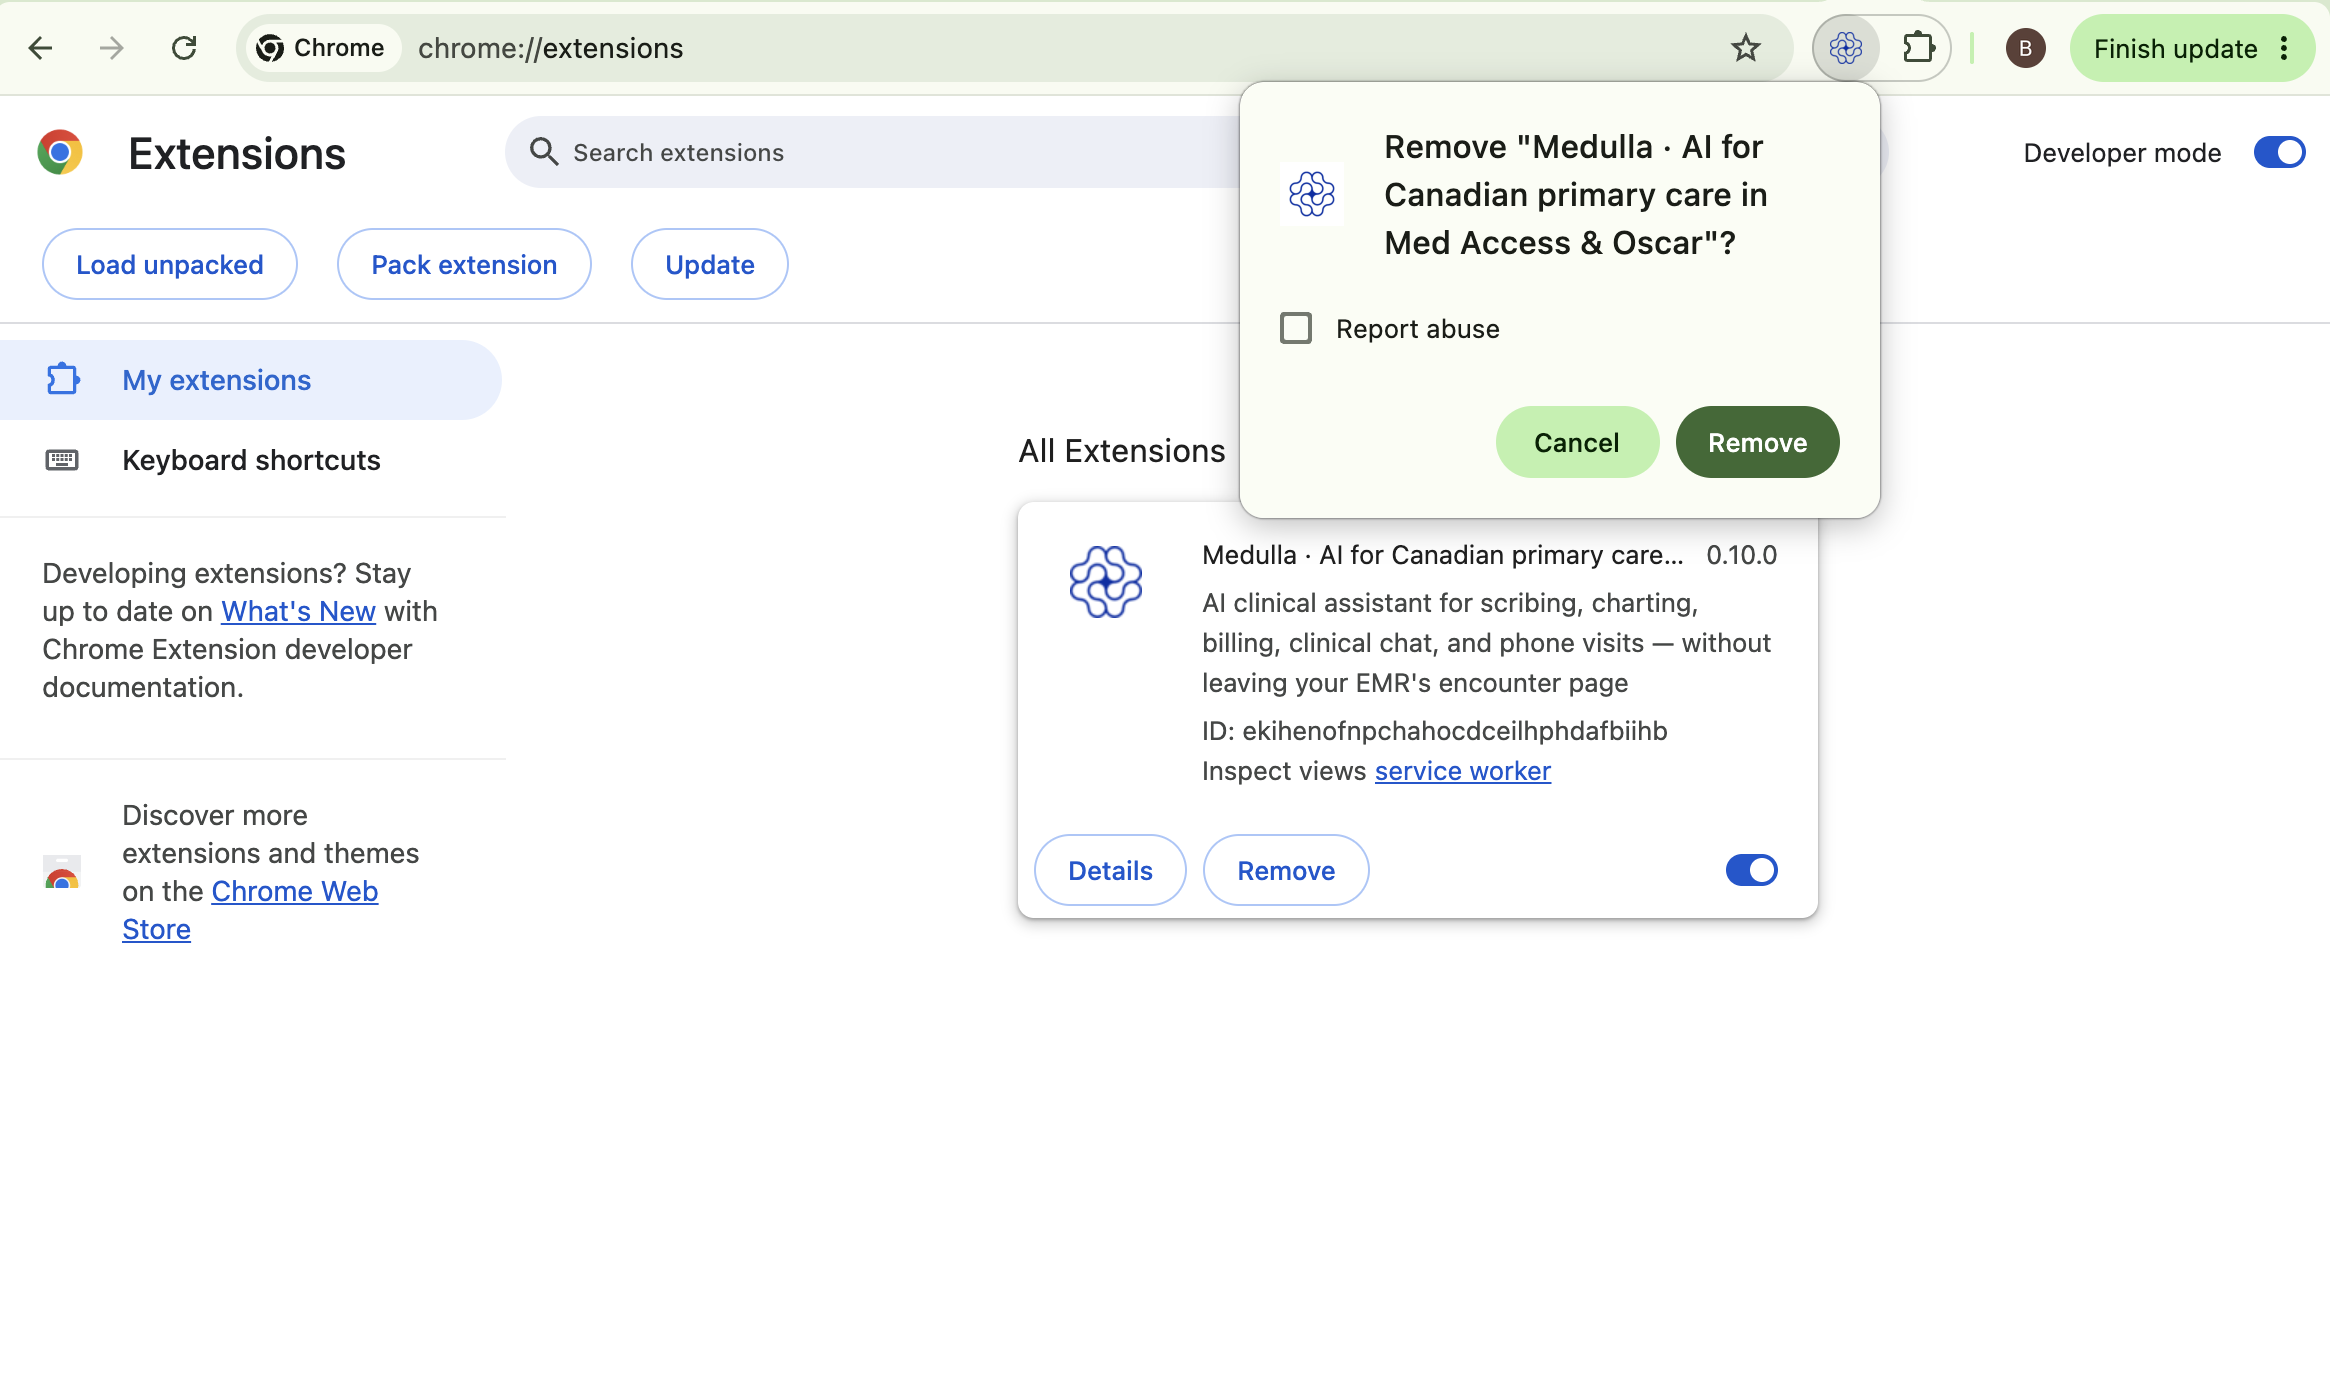Click the keyboard icon in the sidebar
This screenshot has width=2330, height=1378.
62,460
